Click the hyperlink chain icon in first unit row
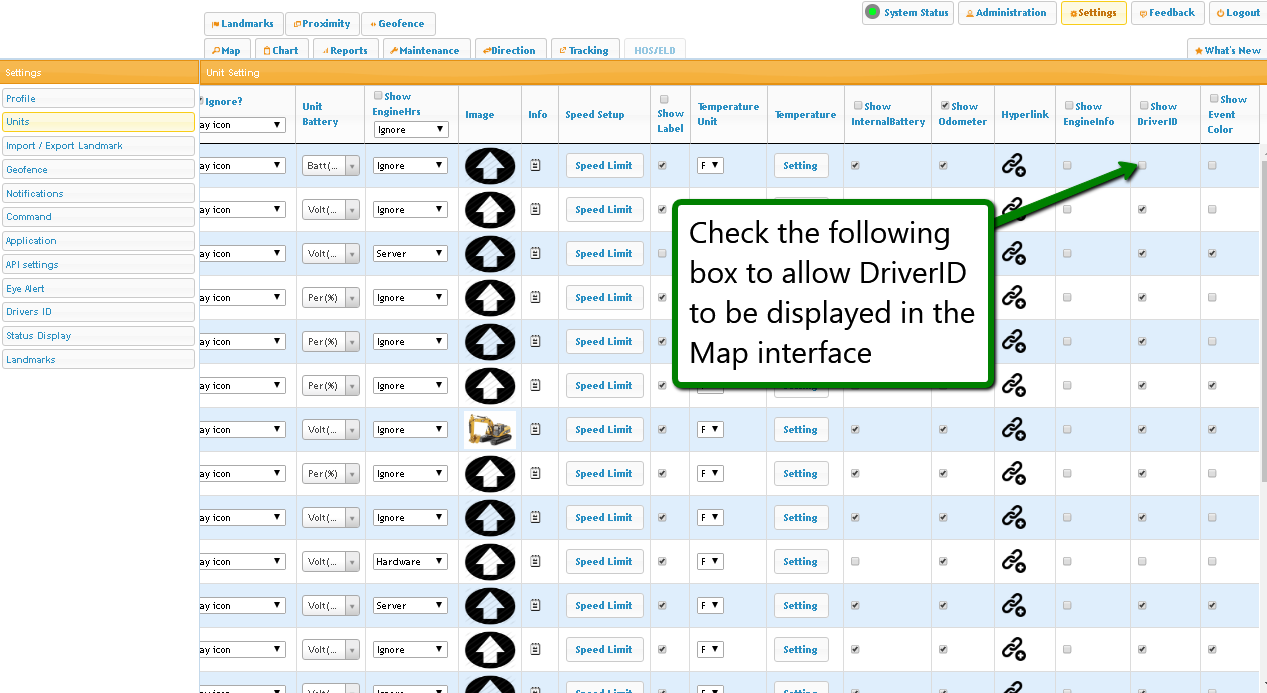The image size is (1267, 693). pyautogui.click(x=1014, y=166)
